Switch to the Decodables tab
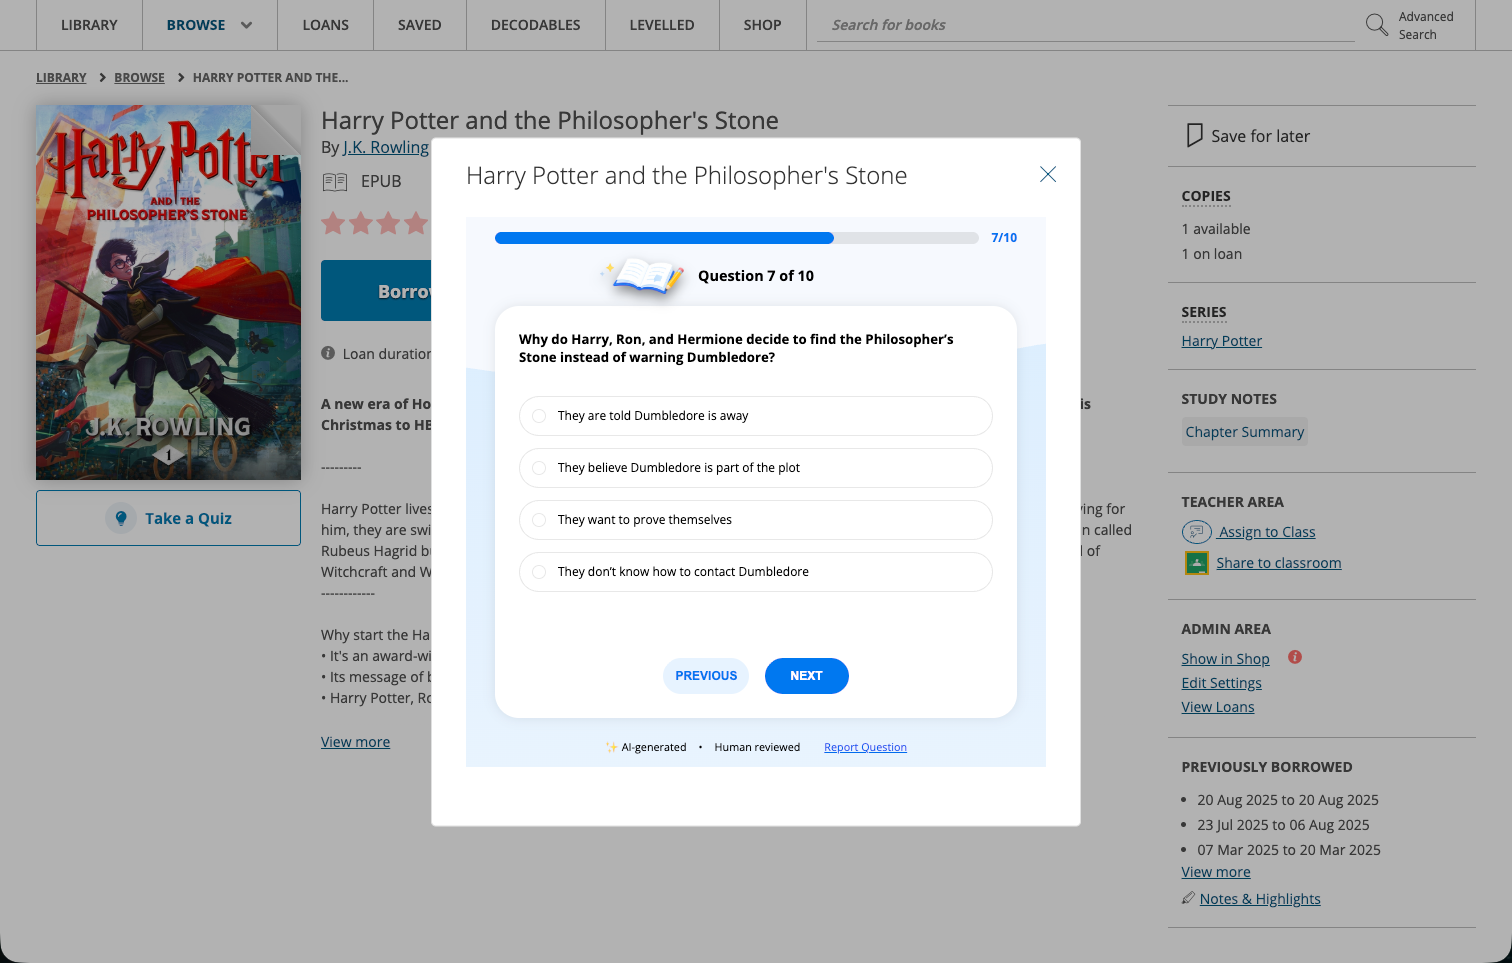The image size is (1512, 963). click(x=536, y=25)
